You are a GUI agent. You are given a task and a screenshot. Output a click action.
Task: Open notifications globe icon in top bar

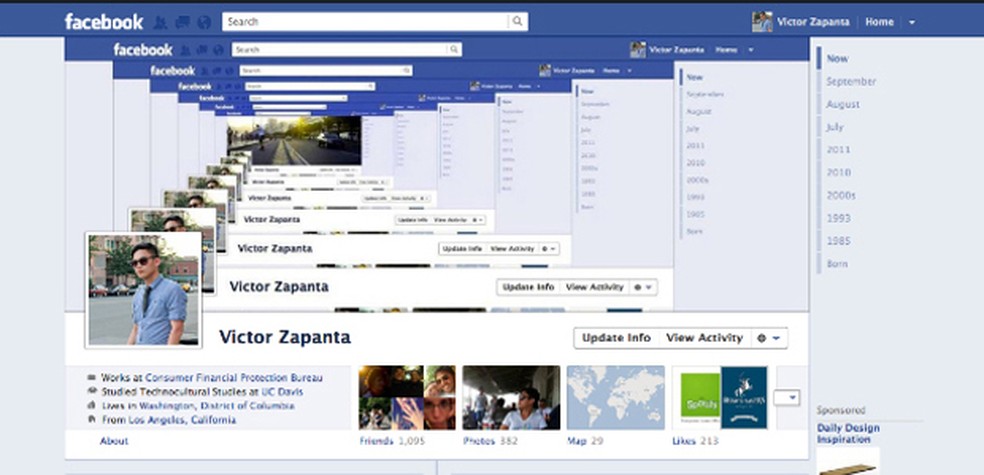click(204, 23)
